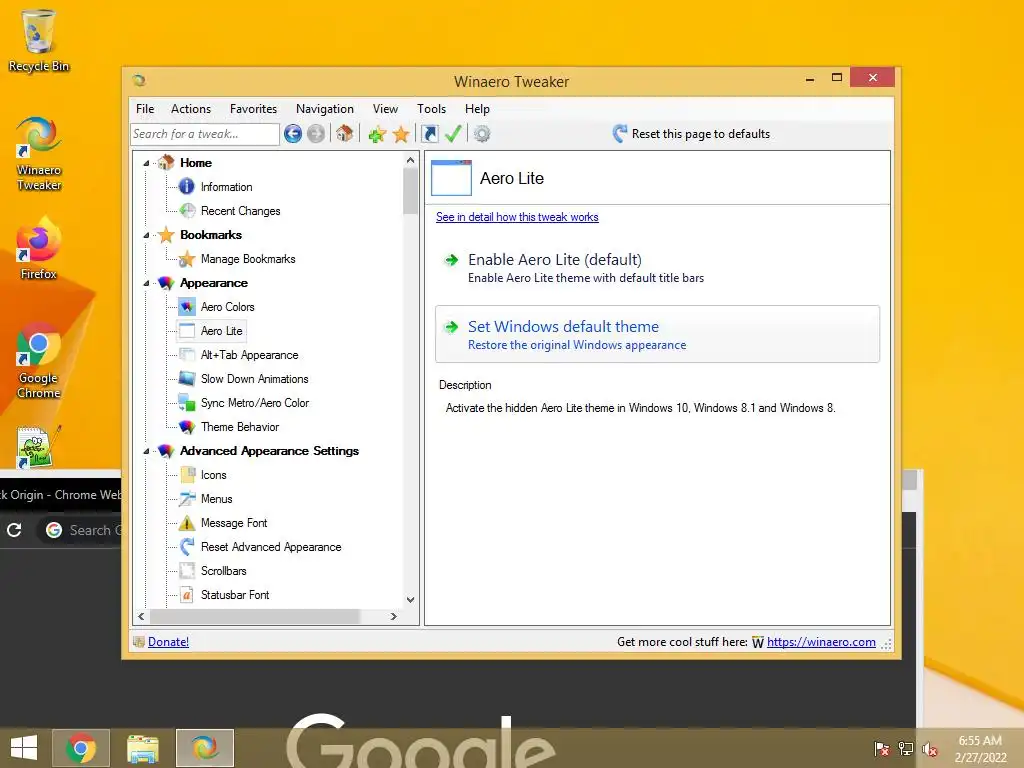Viewport: 1024px width, 768px height.
Task: Select Manage Bookmarks in the tree
Action: (248, 259)
